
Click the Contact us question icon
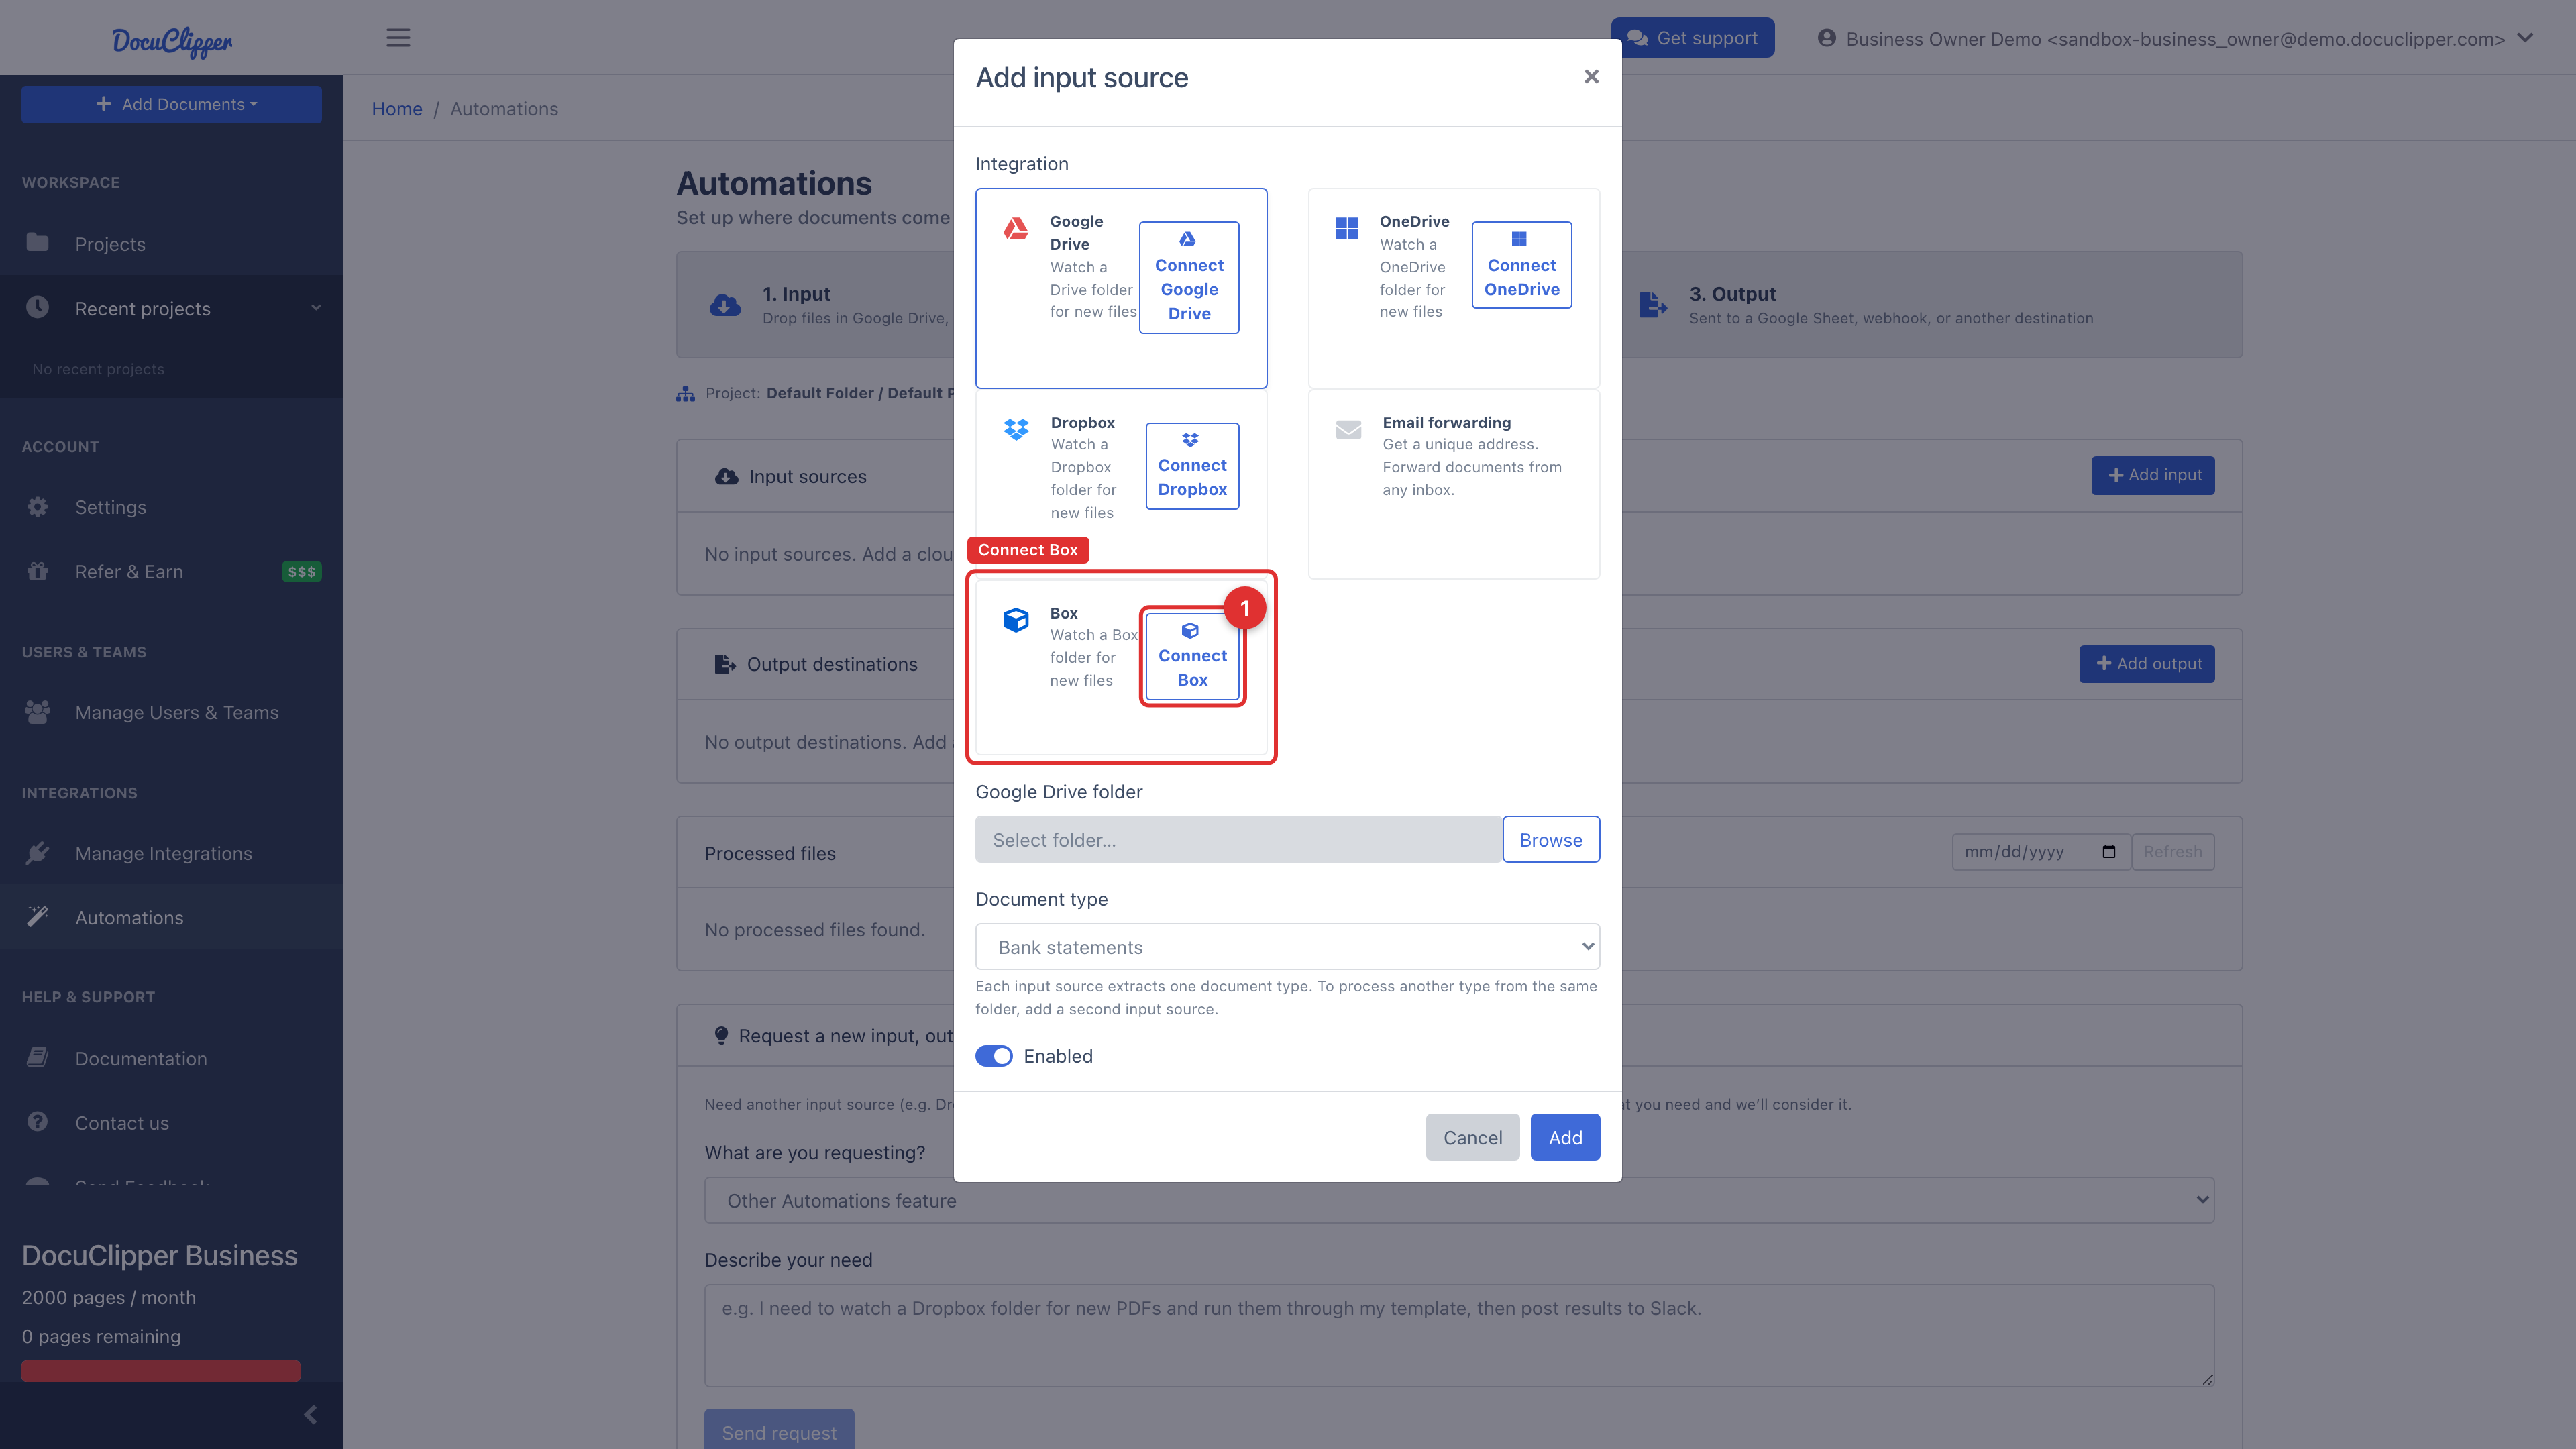coord(38,1122)
